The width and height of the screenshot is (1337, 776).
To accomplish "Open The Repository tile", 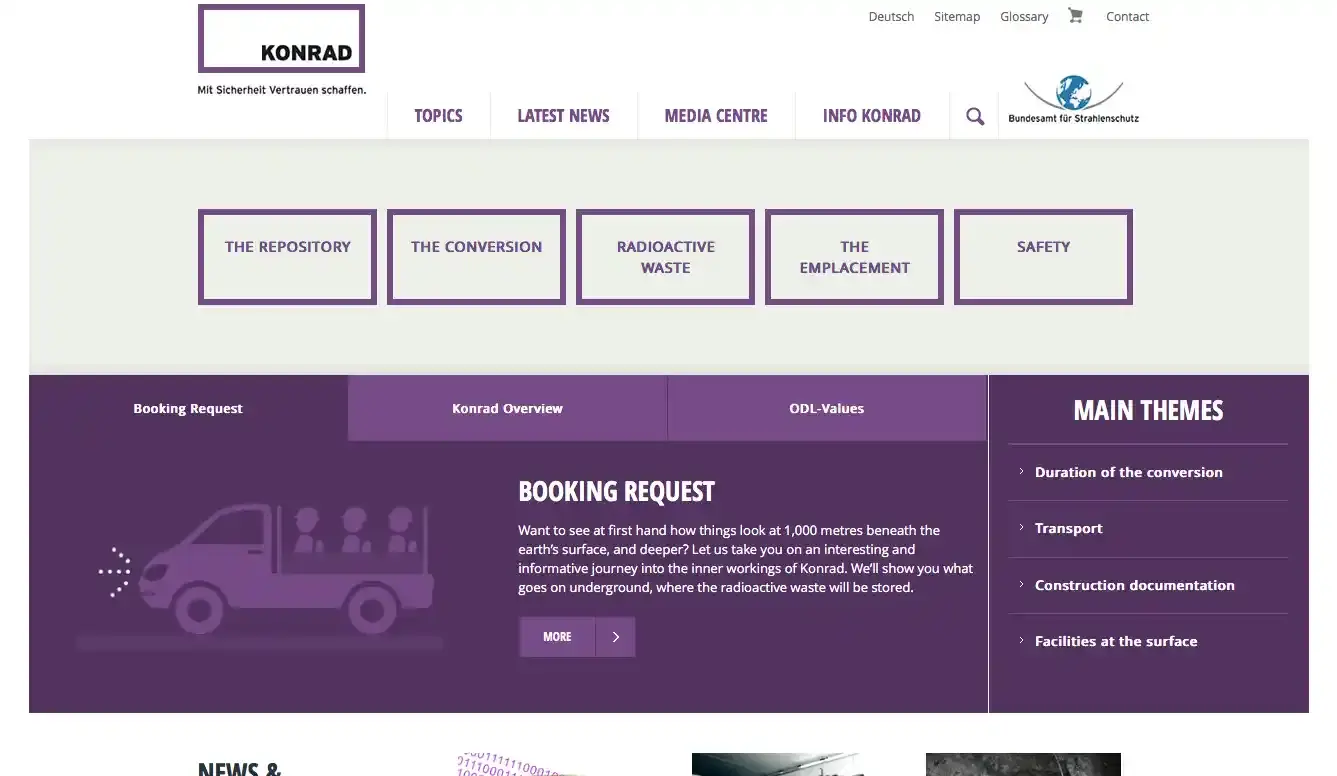I will click(x=287, y=257).
